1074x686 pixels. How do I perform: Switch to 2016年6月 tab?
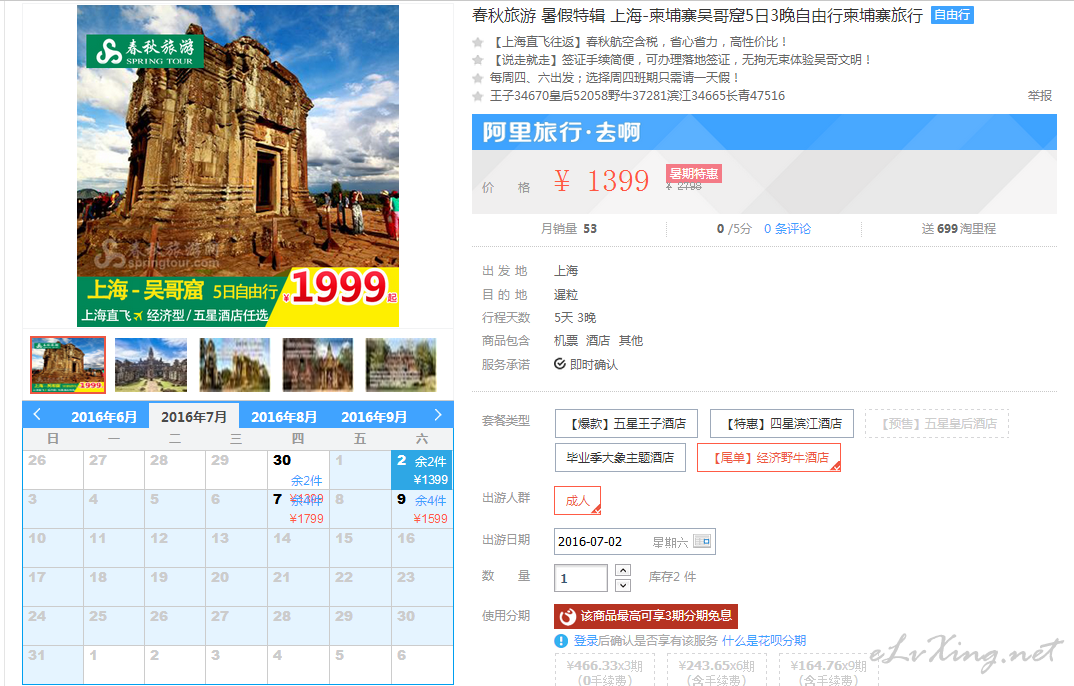pyautogui.click(x=104, y=416)
